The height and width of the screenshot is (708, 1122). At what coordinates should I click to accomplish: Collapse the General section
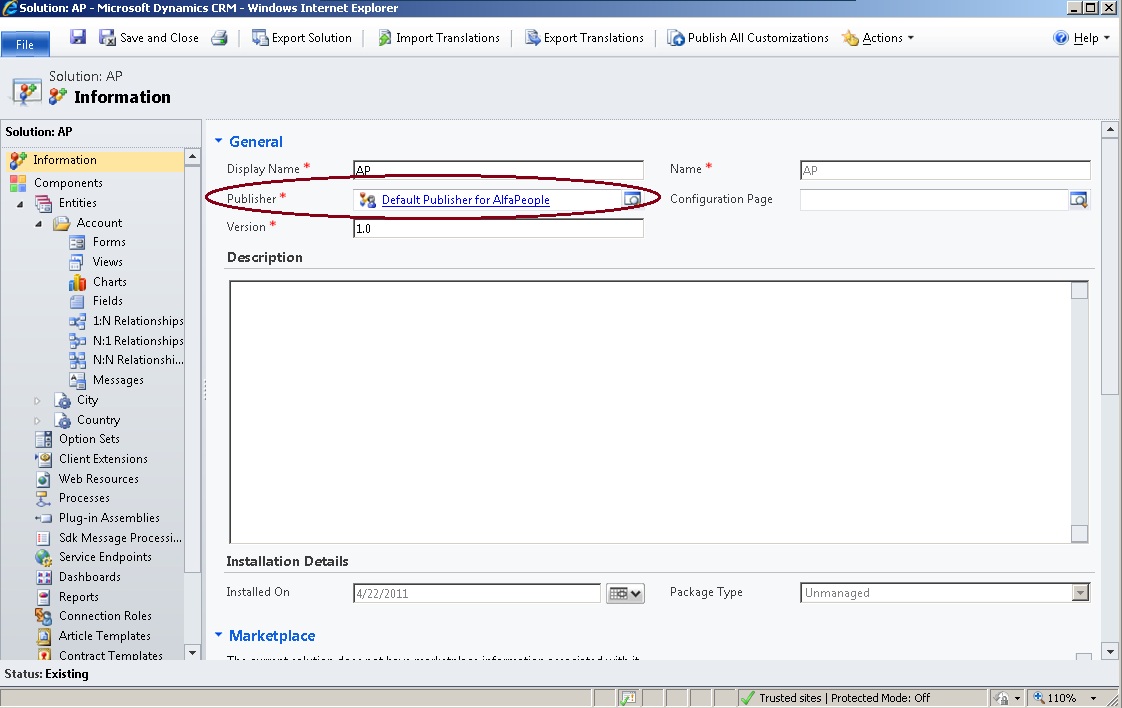point(219,141)
